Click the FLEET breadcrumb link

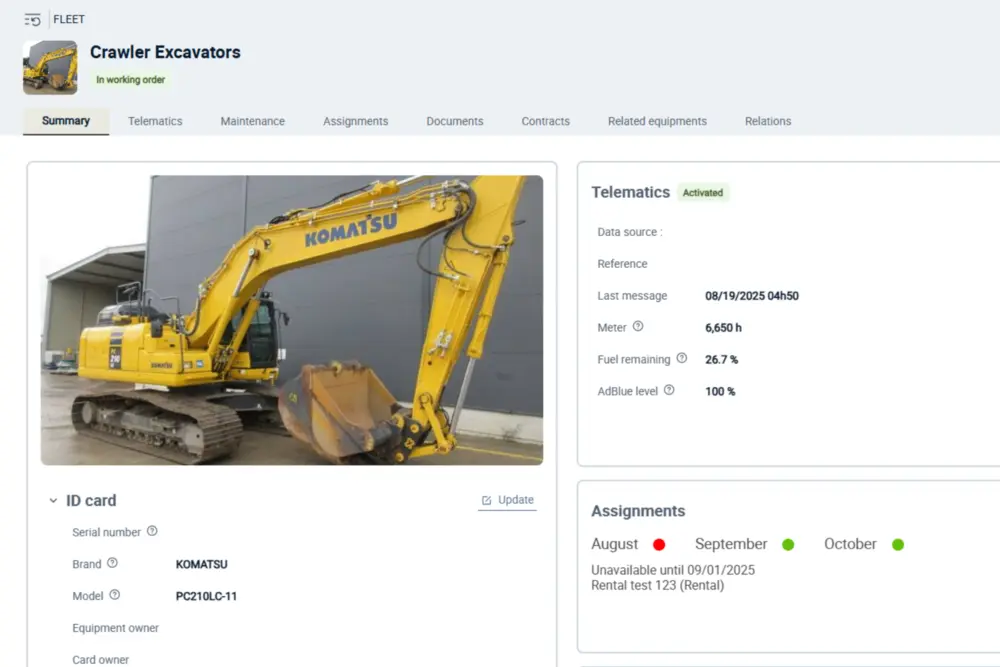69,19
